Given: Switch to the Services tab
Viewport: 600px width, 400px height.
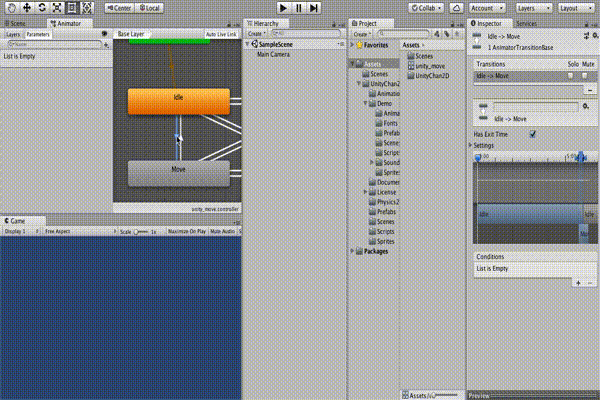Looking at the screenshot, I should [x=527, y=22].
